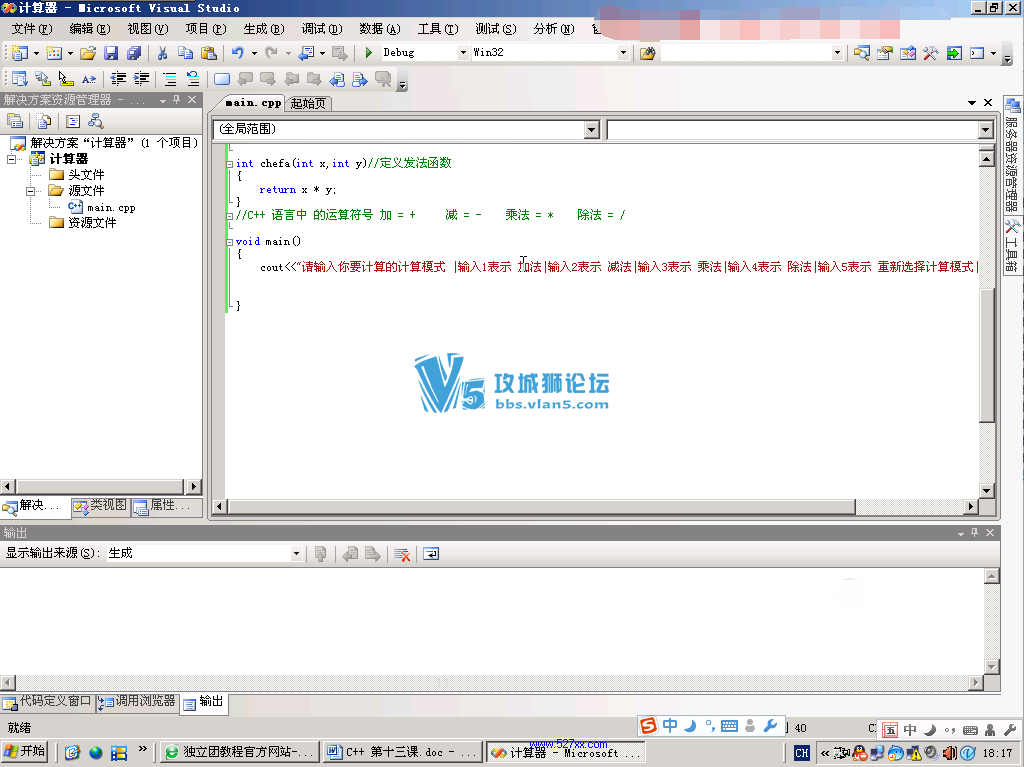1024x767 pixels.
Task: Select the 头文件 folder
Action: click(x=86, y=175)
